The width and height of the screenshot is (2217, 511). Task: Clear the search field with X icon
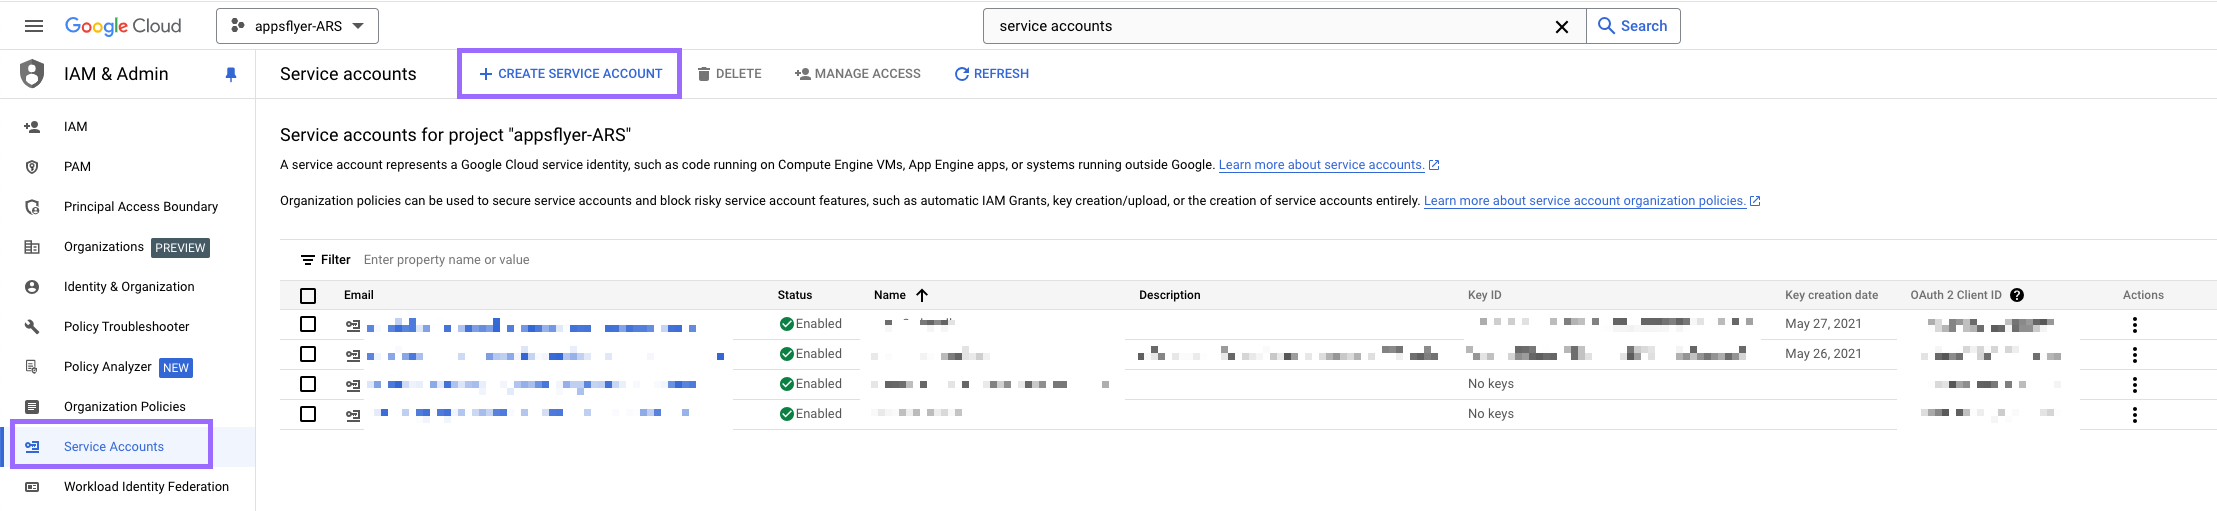point(1561,27)
